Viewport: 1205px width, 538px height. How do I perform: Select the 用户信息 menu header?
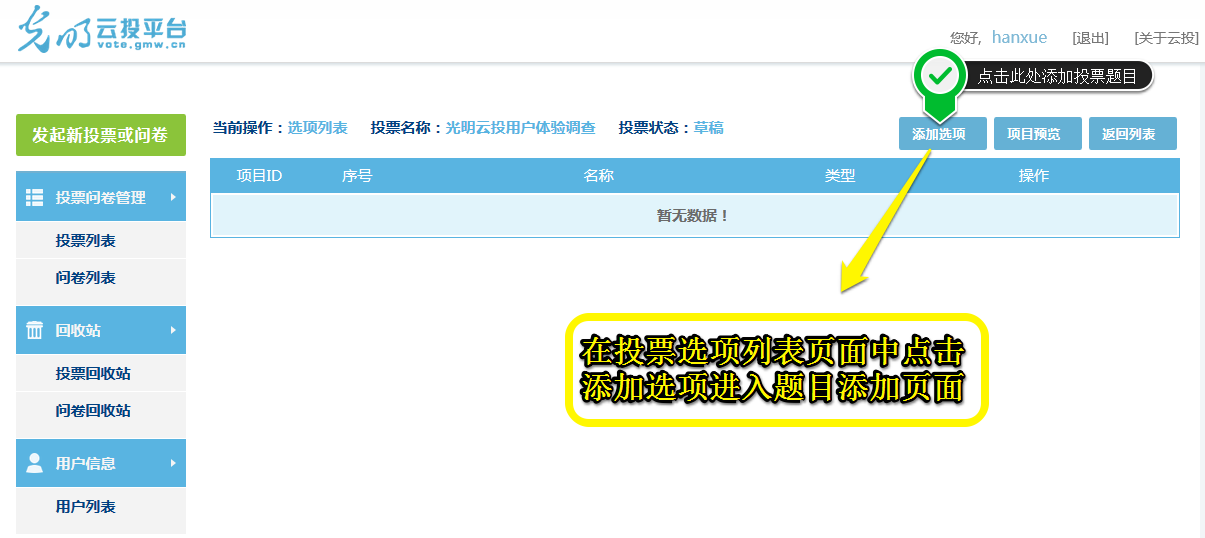click(101, 463)
